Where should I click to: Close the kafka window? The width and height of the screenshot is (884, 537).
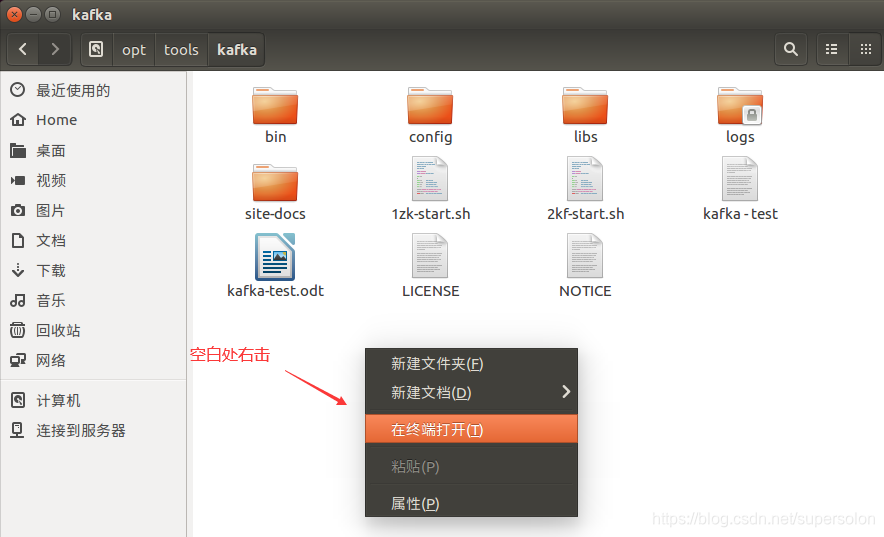click(15, 15)
